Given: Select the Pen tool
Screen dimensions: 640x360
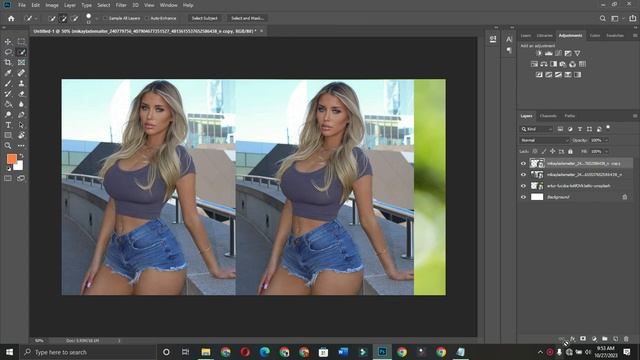Looking at the screenshot, I should click(x=21, y=115).
